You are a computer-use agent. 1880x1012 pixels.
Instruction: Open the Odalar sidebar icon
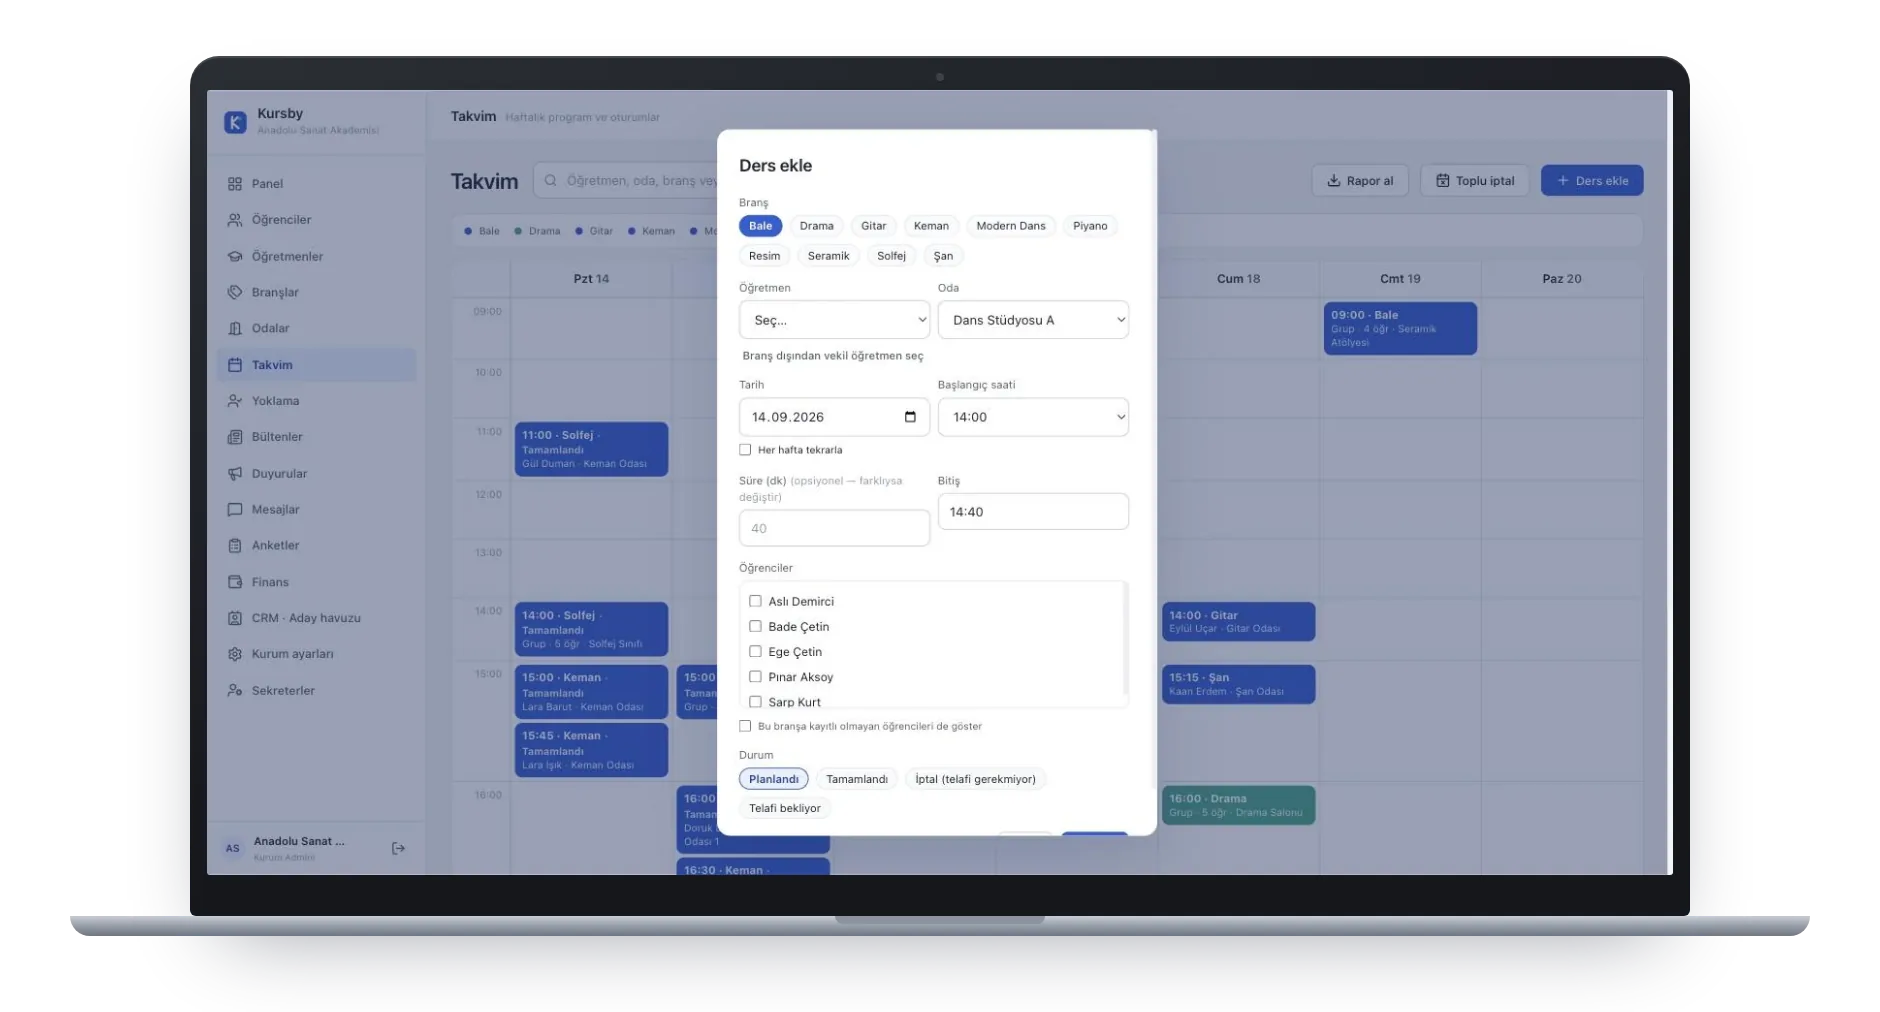pos(235,329)
